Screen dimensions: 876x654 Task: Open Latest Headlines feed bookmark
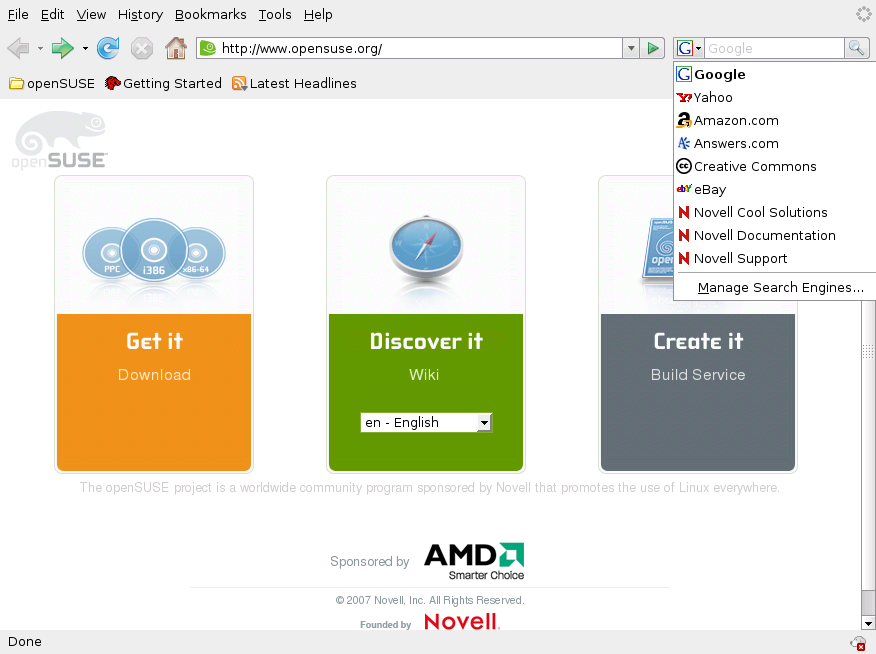pos(294,83)
